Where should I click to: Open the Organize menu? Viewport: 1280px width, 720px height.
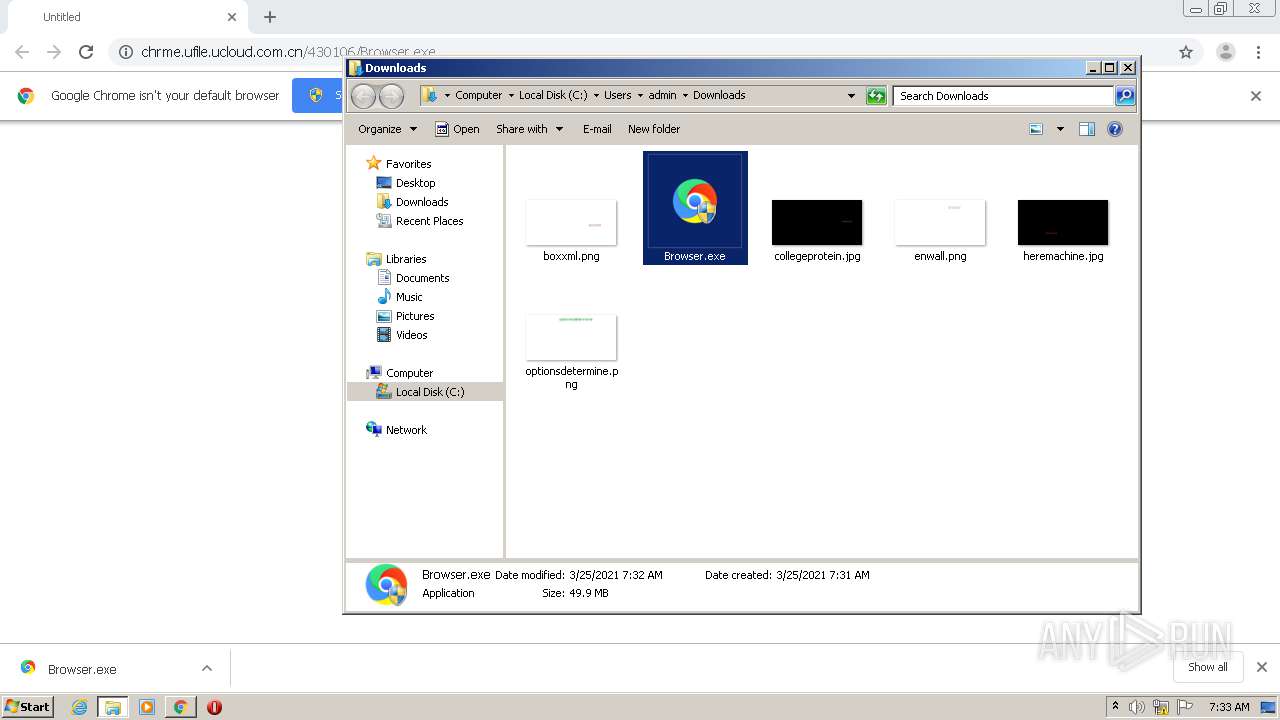click(x=387, y=129)
